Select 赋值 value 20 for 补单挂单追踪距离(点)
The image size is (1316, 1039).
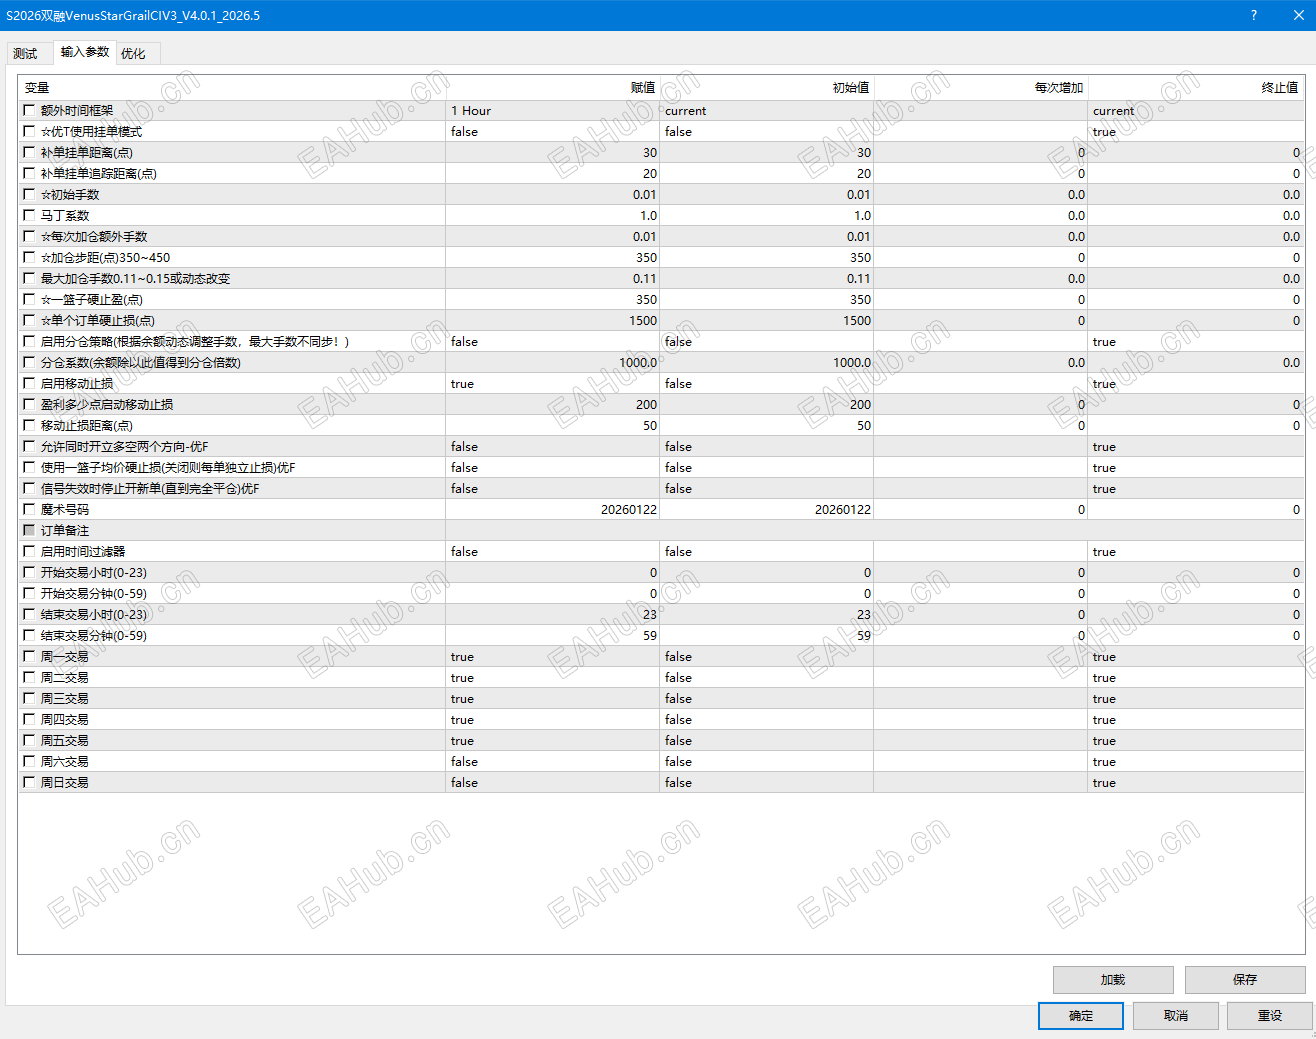point(552,174)
